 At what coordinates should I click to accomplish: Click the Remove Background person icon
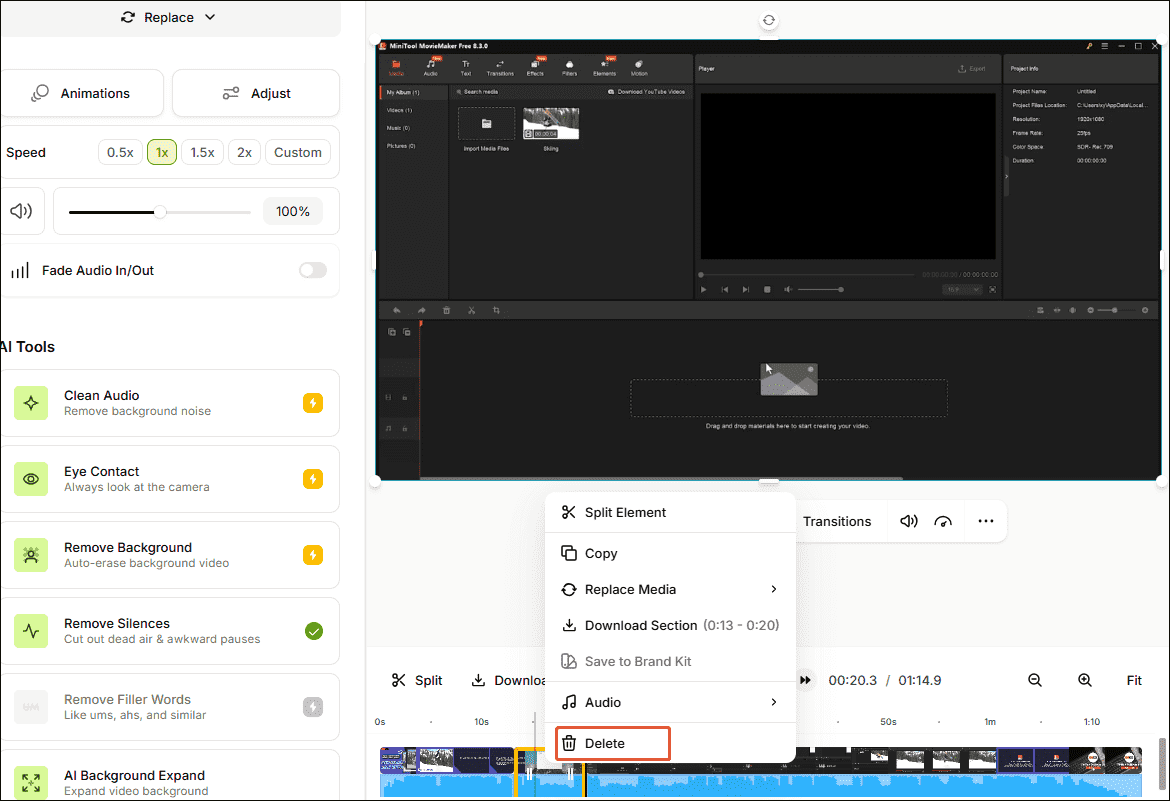coord(31,555)
